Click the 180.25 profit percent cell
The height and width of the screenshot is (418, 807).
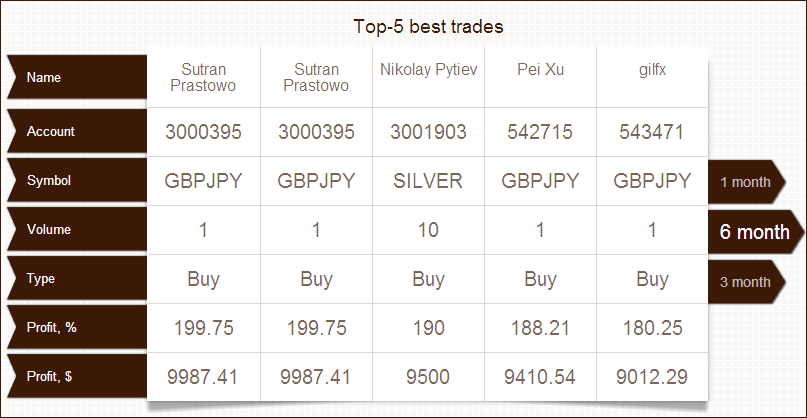point(653,328)
